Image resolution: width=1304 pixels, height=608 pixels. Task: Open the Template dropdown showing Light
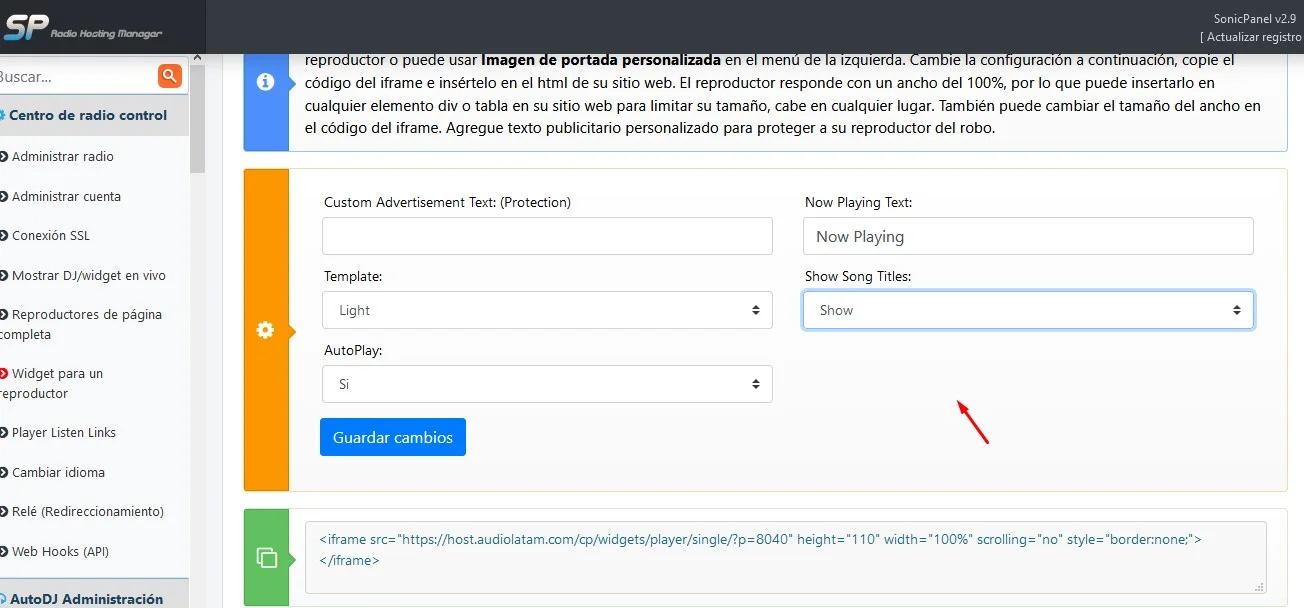click(x=547, y=310)
